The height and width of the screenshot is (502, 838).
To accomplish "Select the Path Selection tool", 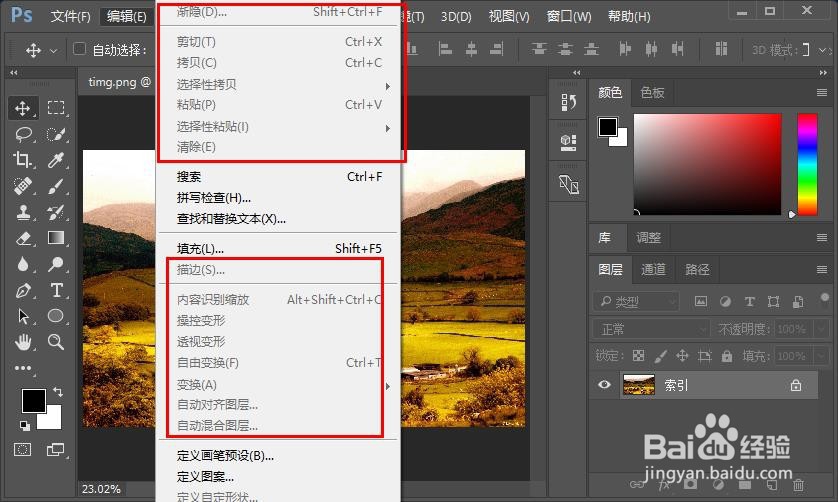I will click(x=22, y=316).
